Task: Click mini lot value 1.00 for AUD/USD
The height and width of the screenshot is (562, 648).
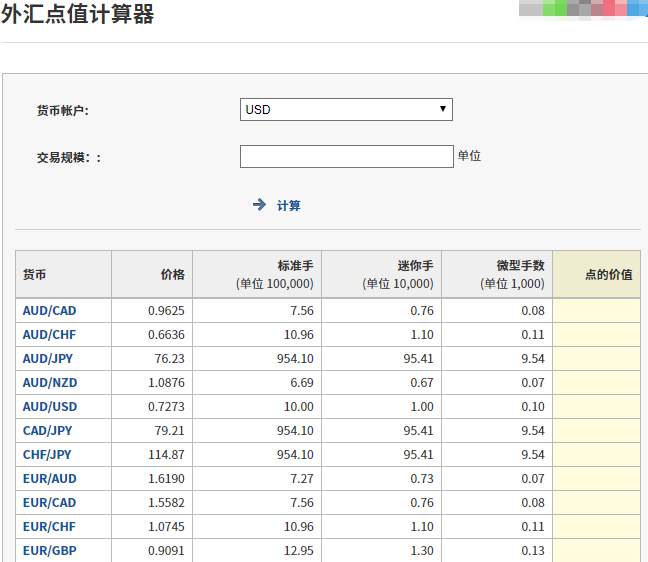Action: [x=422, y=407]
